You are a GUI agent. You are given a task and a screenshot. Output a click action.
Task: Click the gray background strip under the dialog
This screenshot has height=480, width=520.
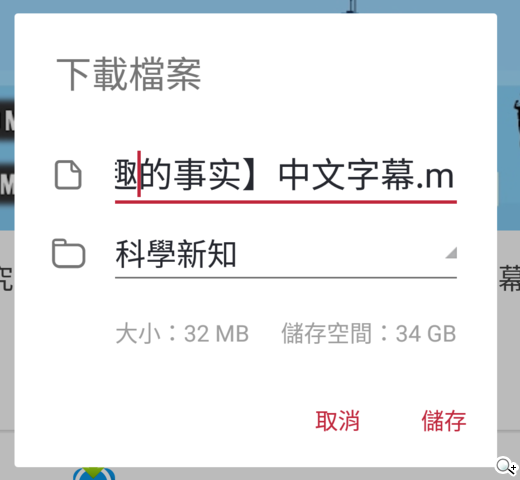pyautogui.click(x=260, y=474)
